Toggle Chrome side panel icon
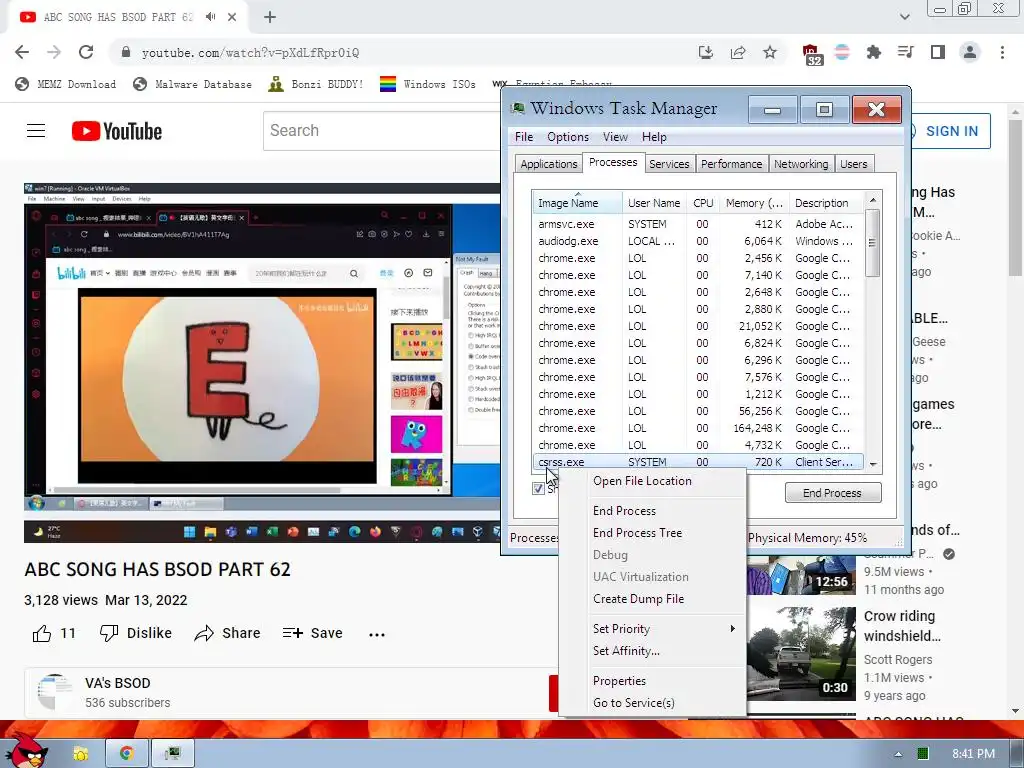 point(938,52)
